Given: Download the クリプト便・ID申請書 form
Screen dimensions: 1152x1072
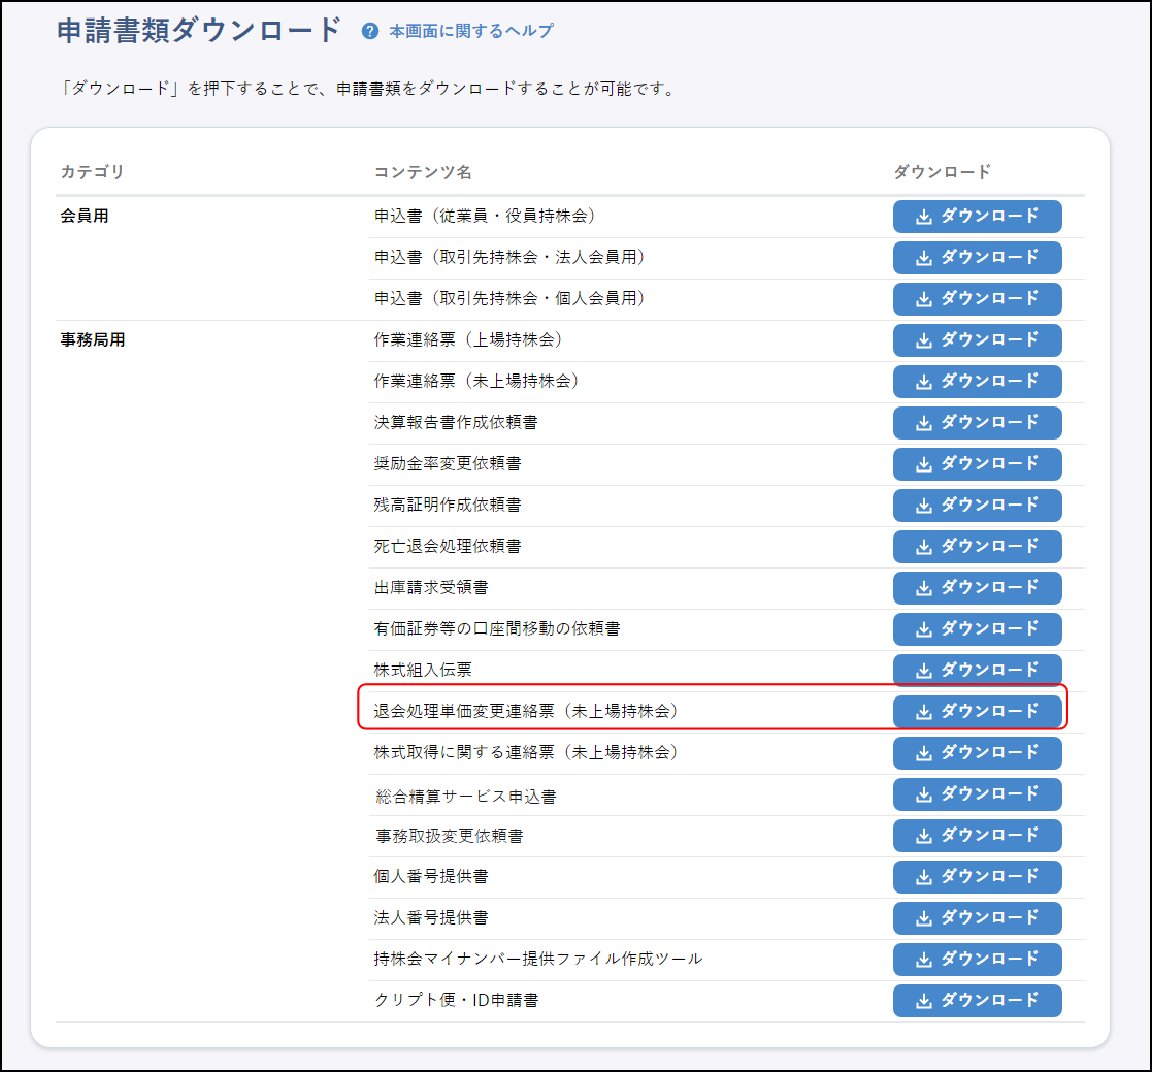Looking at the screenshot, I should [x=976, y=1000].
